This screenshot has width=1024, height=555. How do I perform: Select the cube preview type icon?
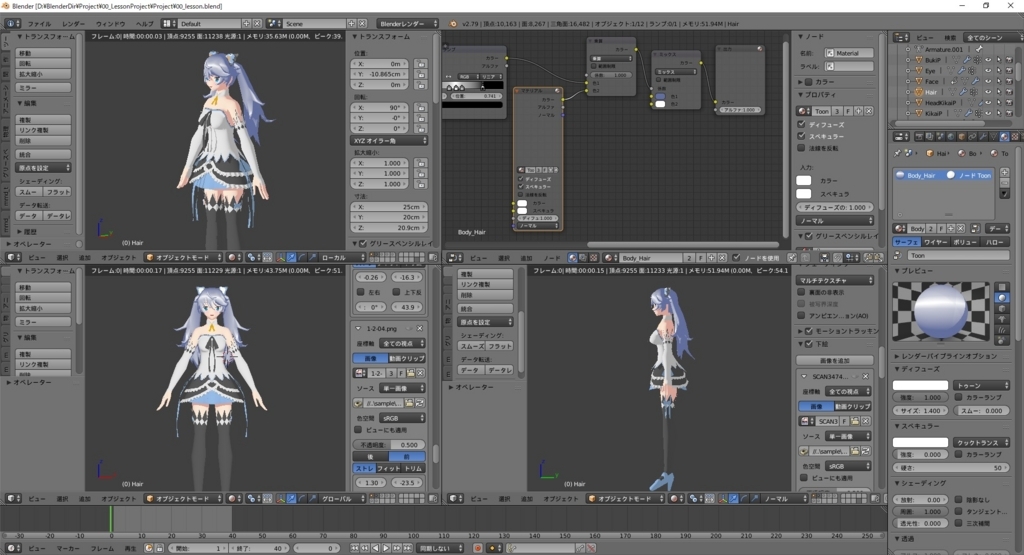(1002, 308)
